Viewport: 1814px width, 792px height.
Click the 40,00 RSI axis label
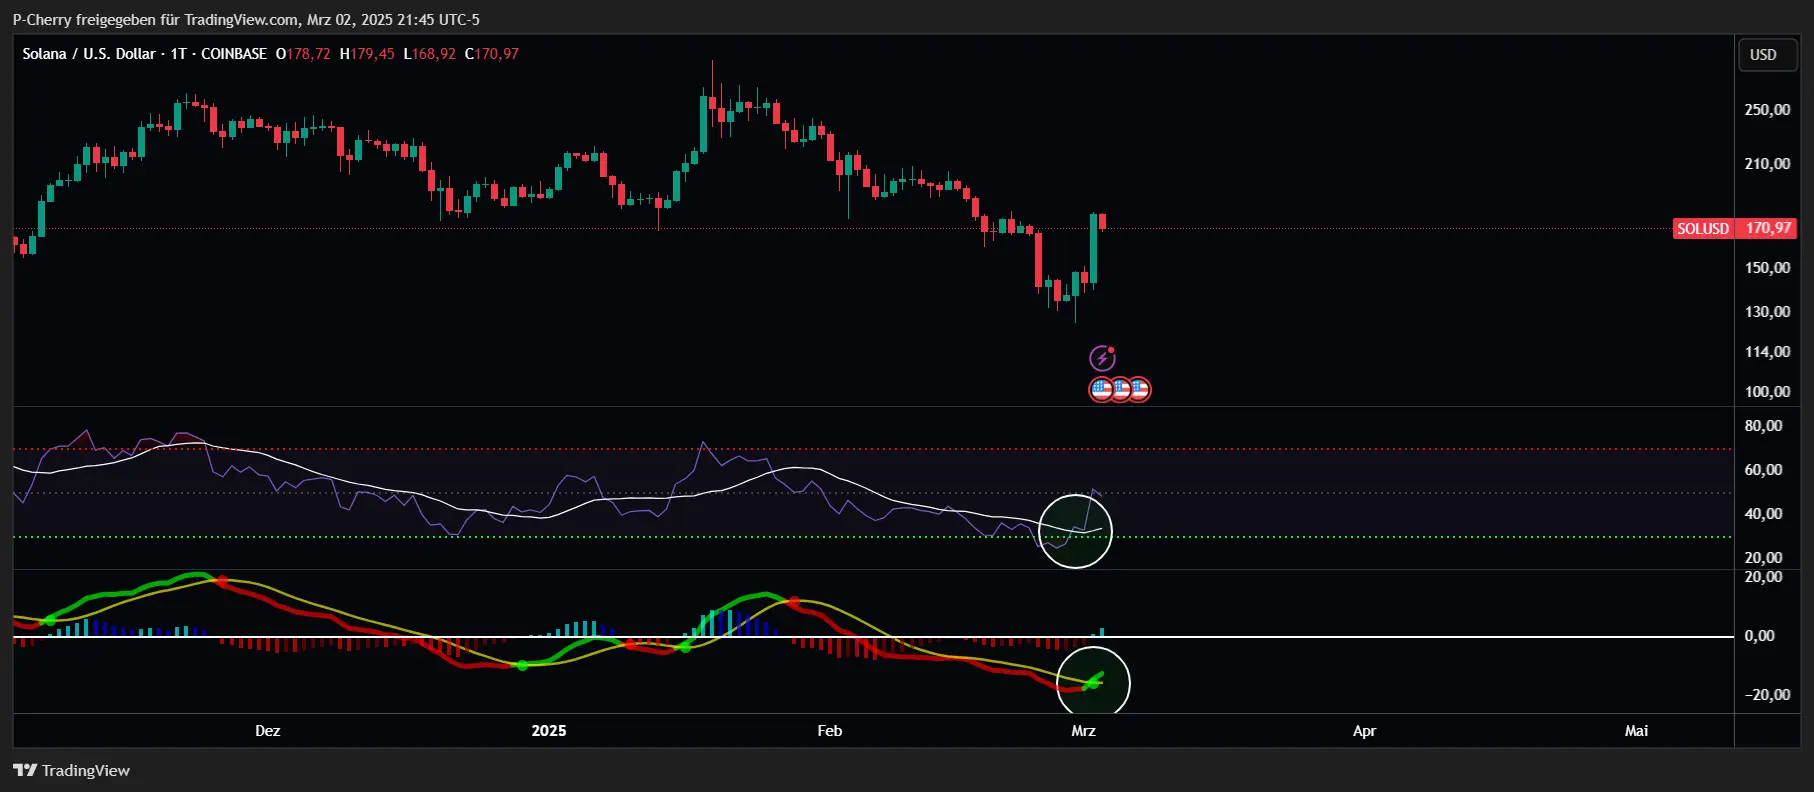pos(1763,514)
